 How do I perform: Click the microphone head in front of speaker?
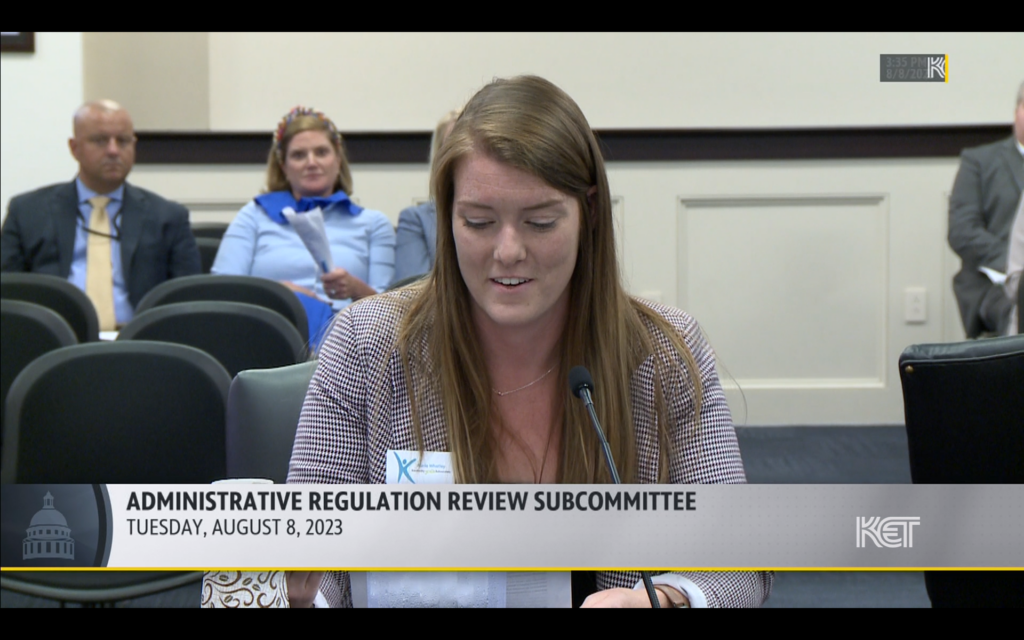pyautogui.click(x=580, y=381)
